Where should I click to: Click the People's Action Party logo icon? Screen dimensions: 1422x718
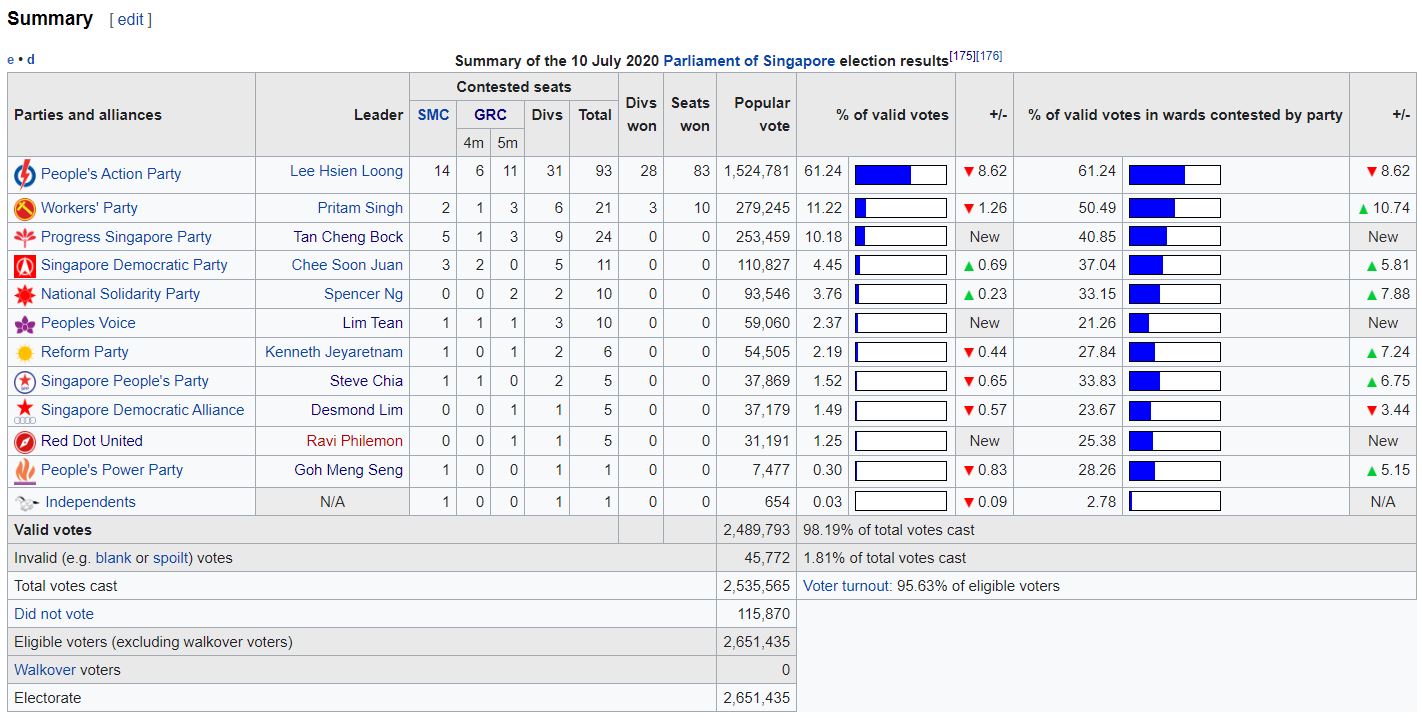point(25,174)
